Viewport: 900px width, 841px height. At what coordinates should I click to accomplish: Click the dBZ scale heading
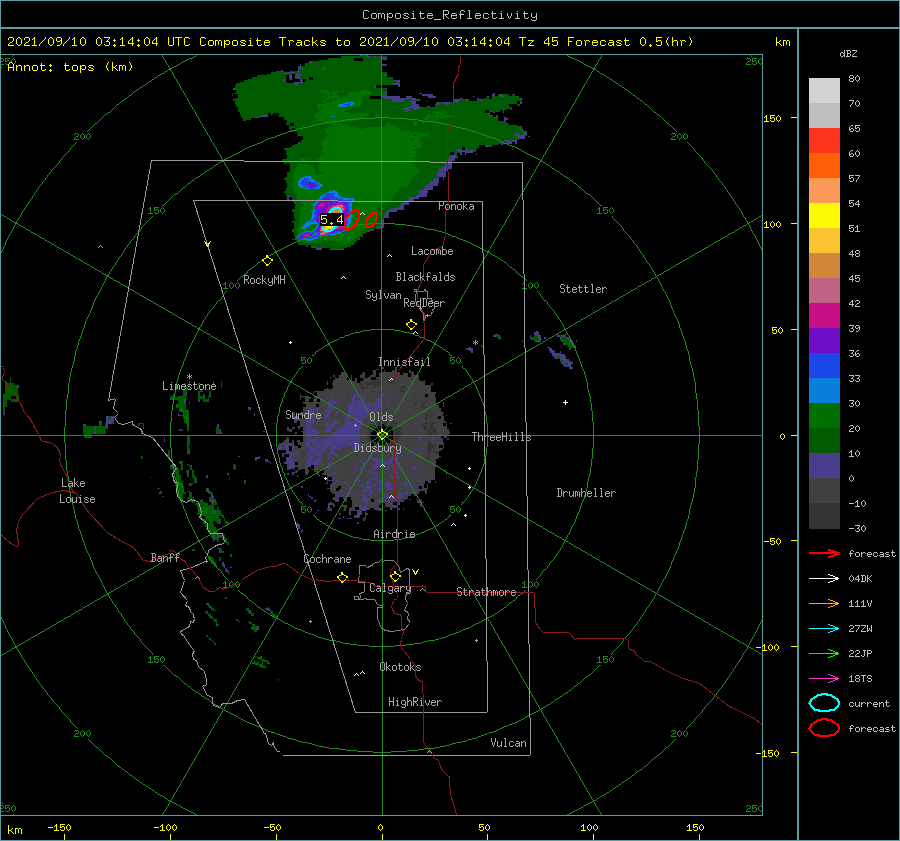848,53
